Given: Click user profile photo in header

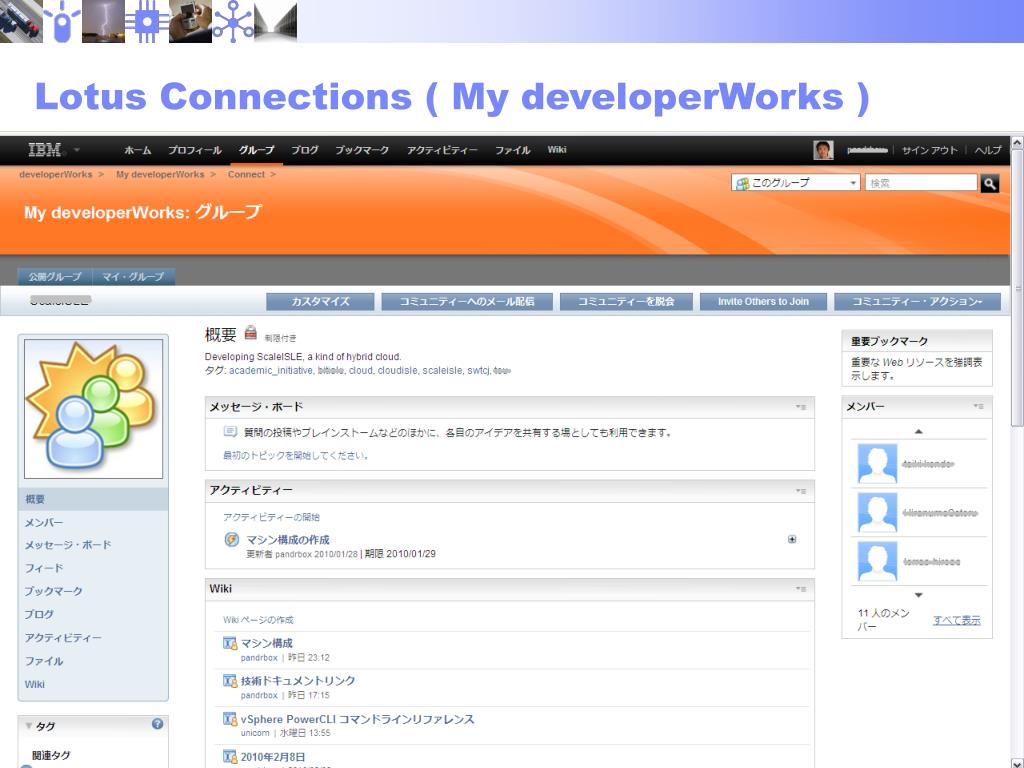Looking at the screenshot, I should (824, 150).
